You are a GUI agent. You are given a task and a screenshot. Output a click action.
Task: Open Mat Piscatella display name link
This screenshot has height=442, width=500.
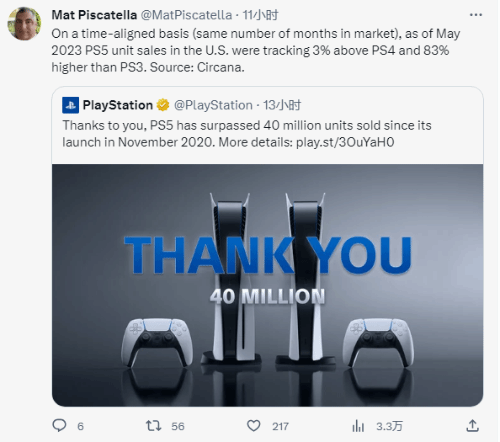(94, 15)
